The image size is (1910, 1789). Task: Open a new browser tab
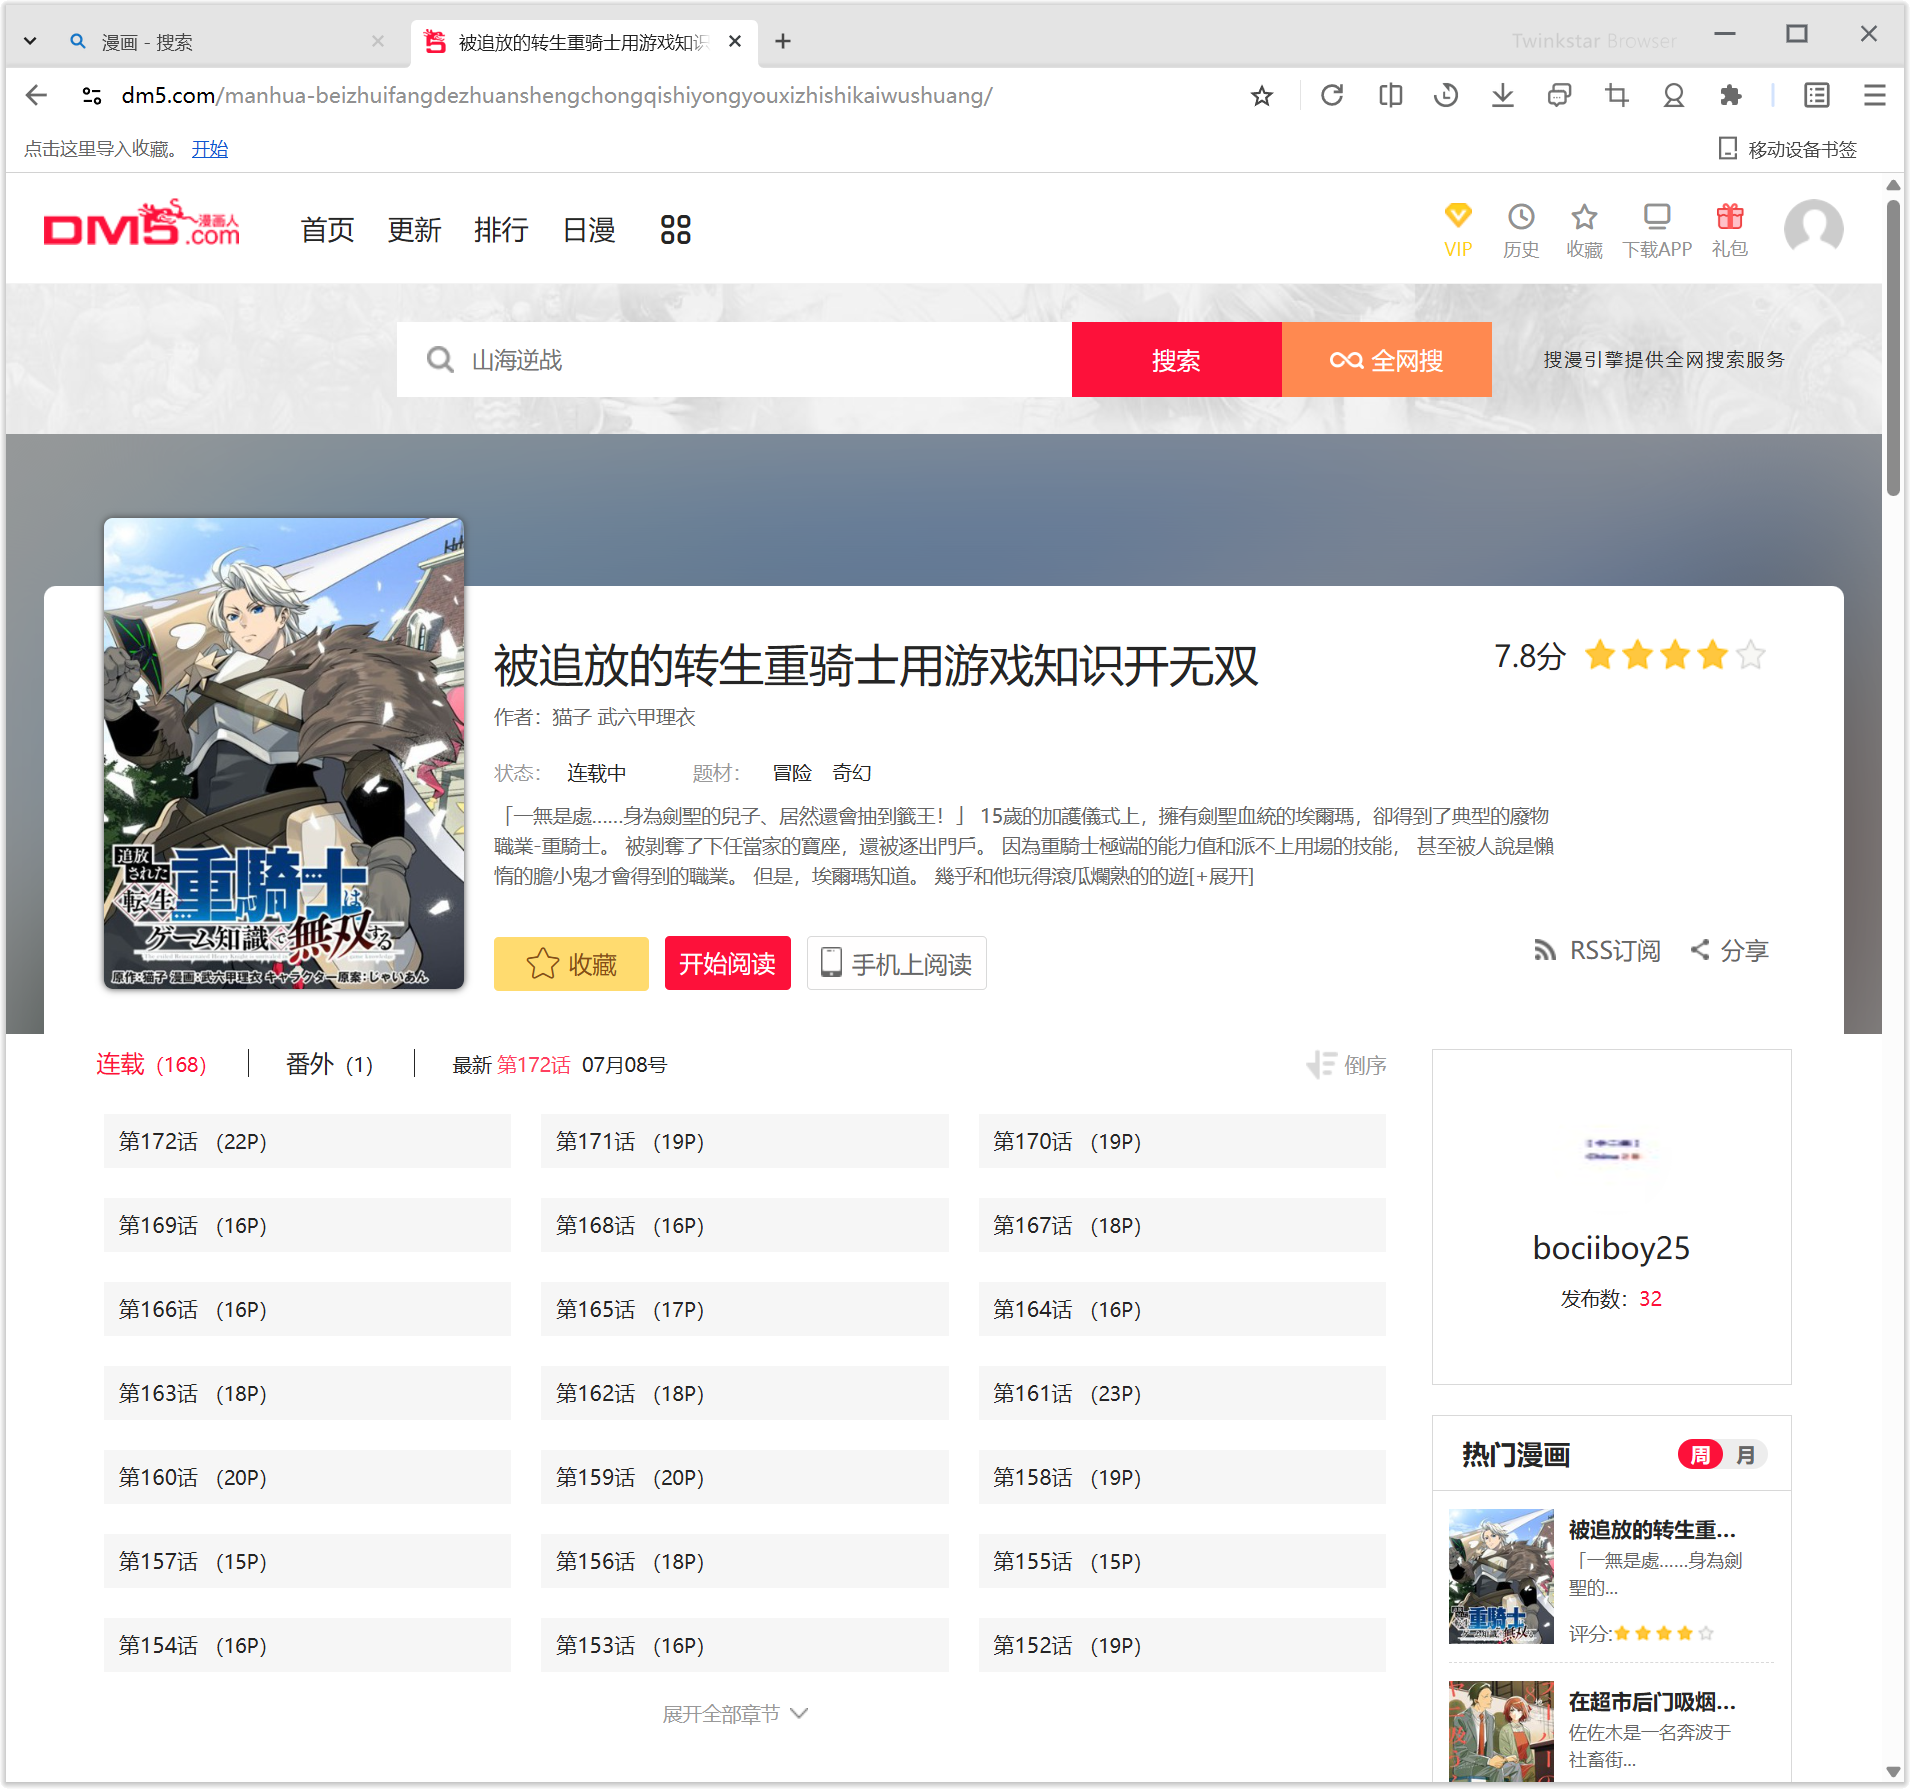[783, 41]
